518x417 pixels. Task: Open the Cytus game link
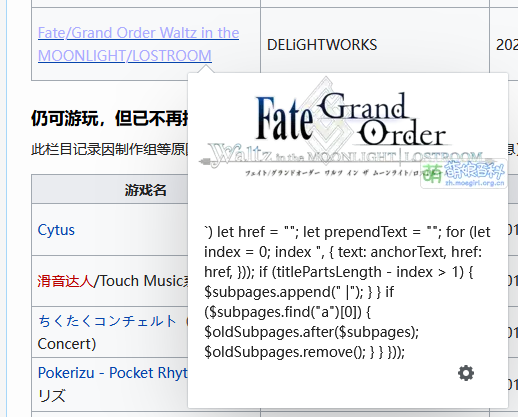pyautogui.click(x=56, y=230)
